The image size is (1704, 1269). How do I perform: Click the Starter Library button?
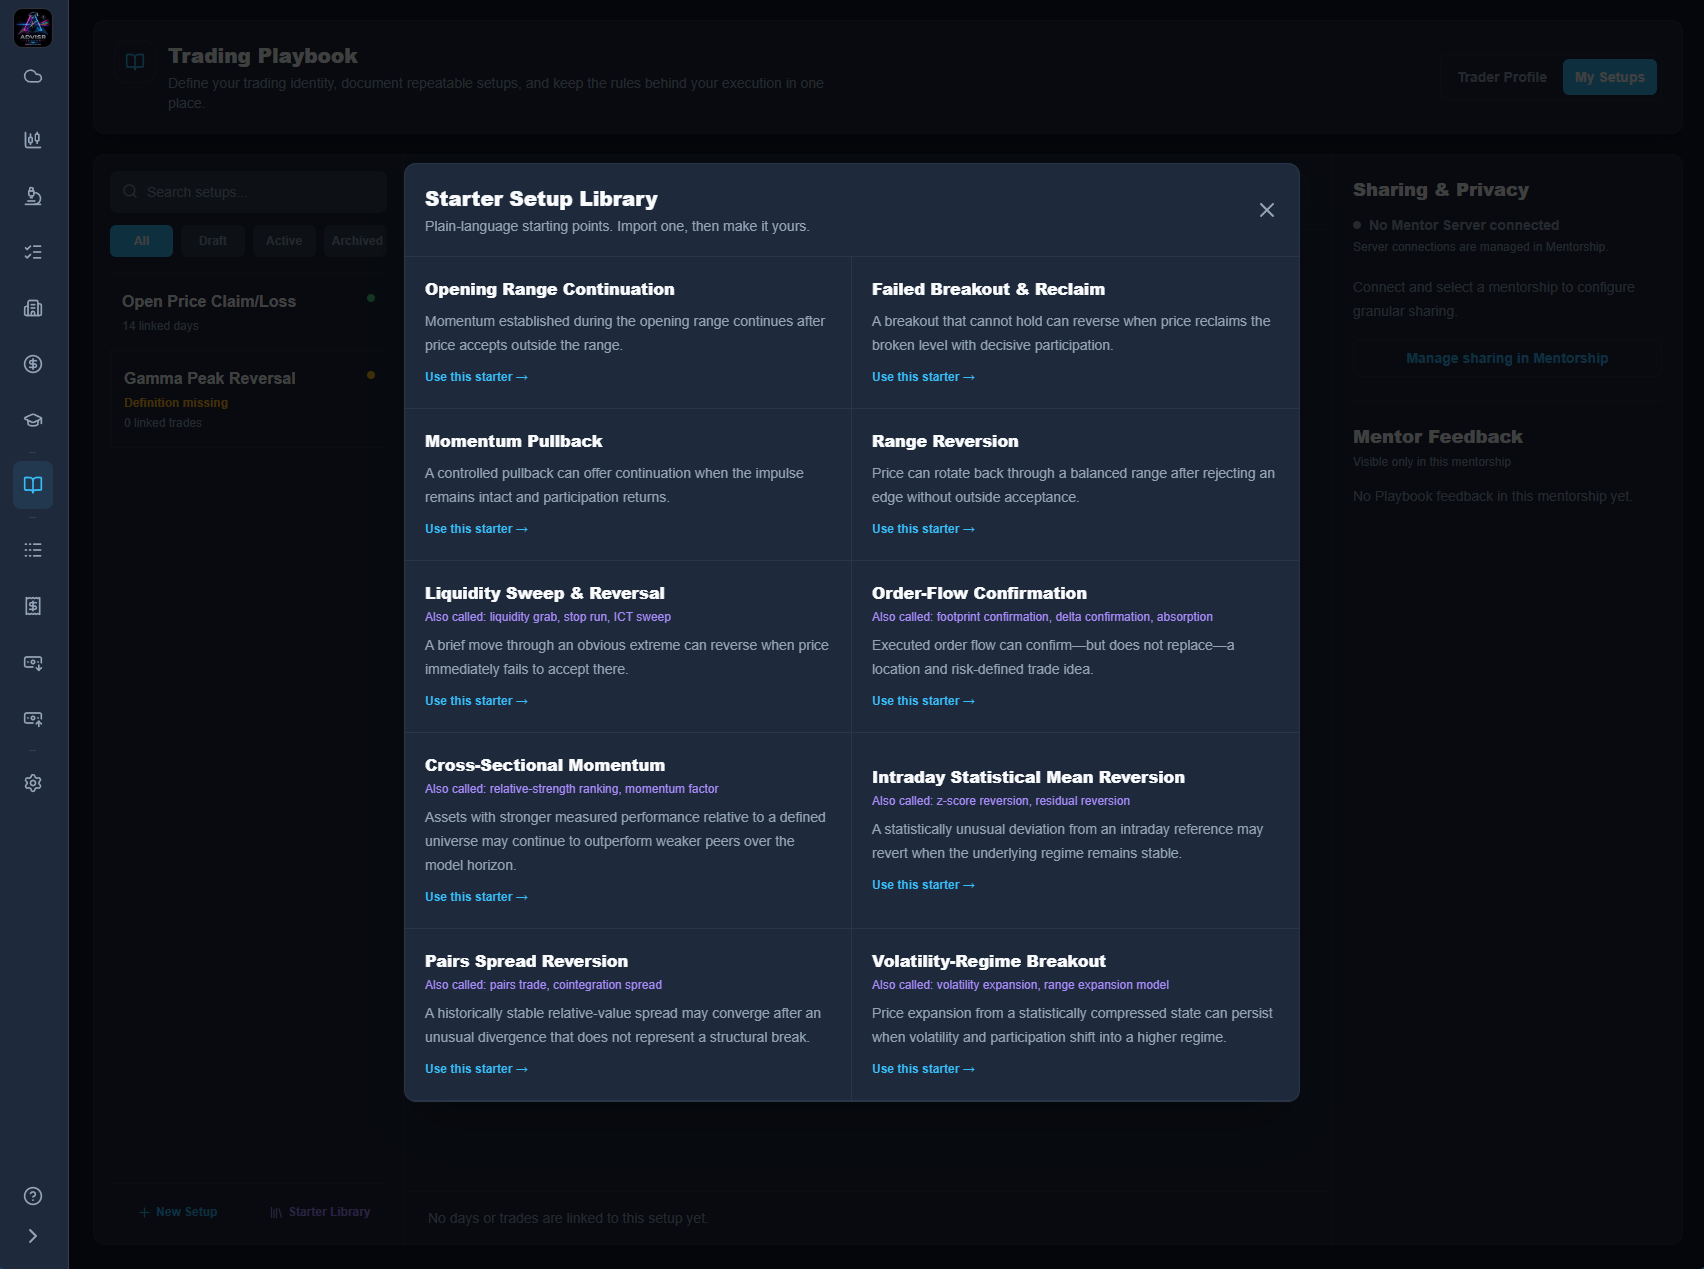click(320, 1212)
